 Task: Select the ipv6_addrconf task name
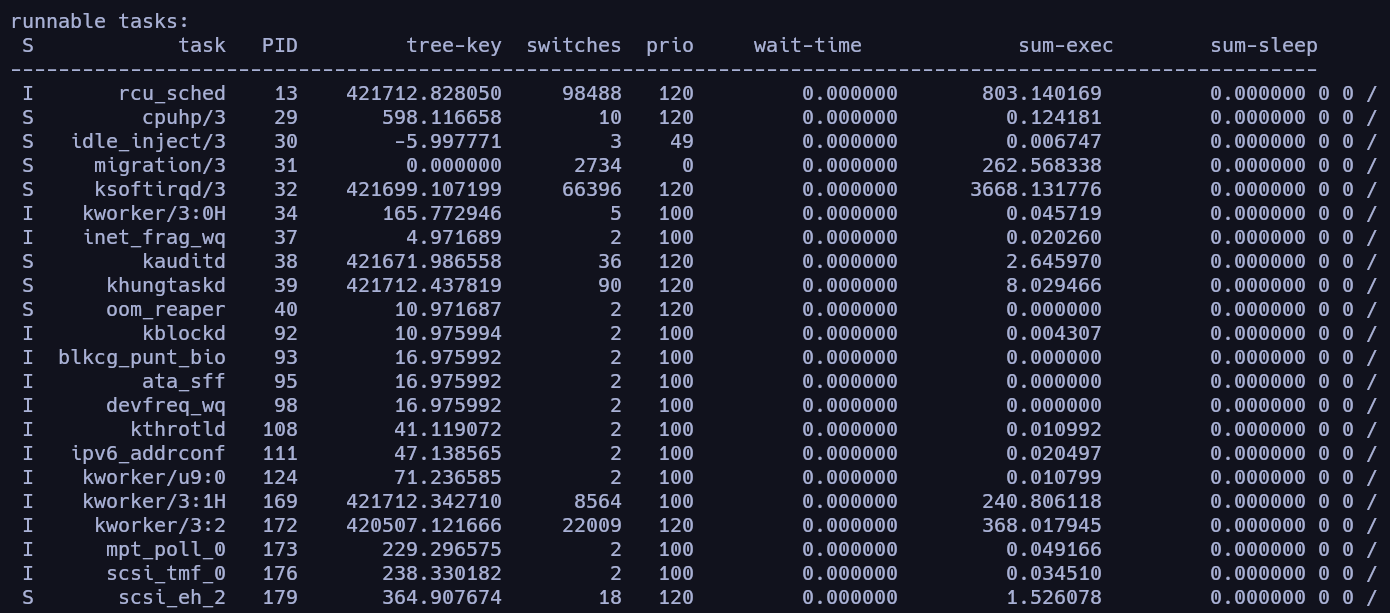coord(148,453)
